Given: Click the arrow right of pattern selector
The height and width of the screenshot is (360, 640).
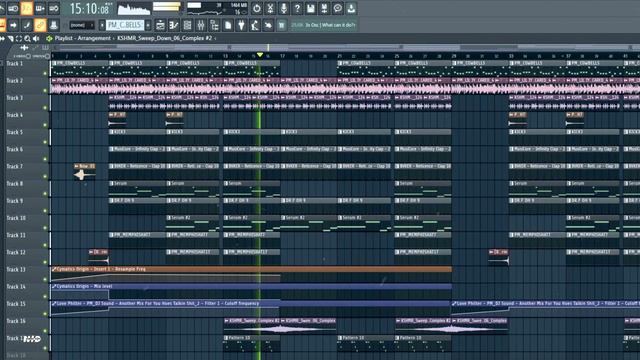Looking at the screenshot, I should [x=148, y=25].
